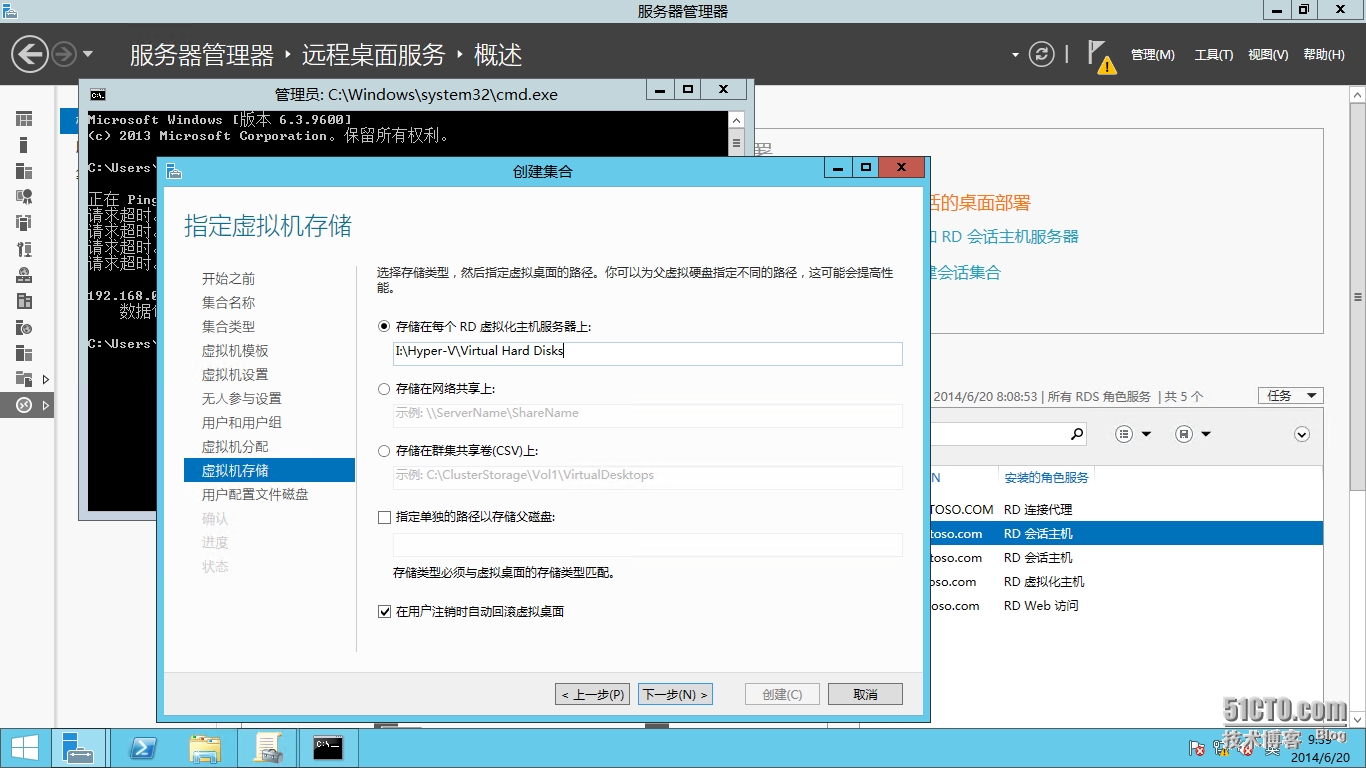Open the Windows Start button
The image size is (1366, 768).
click(x=24, y=748)
